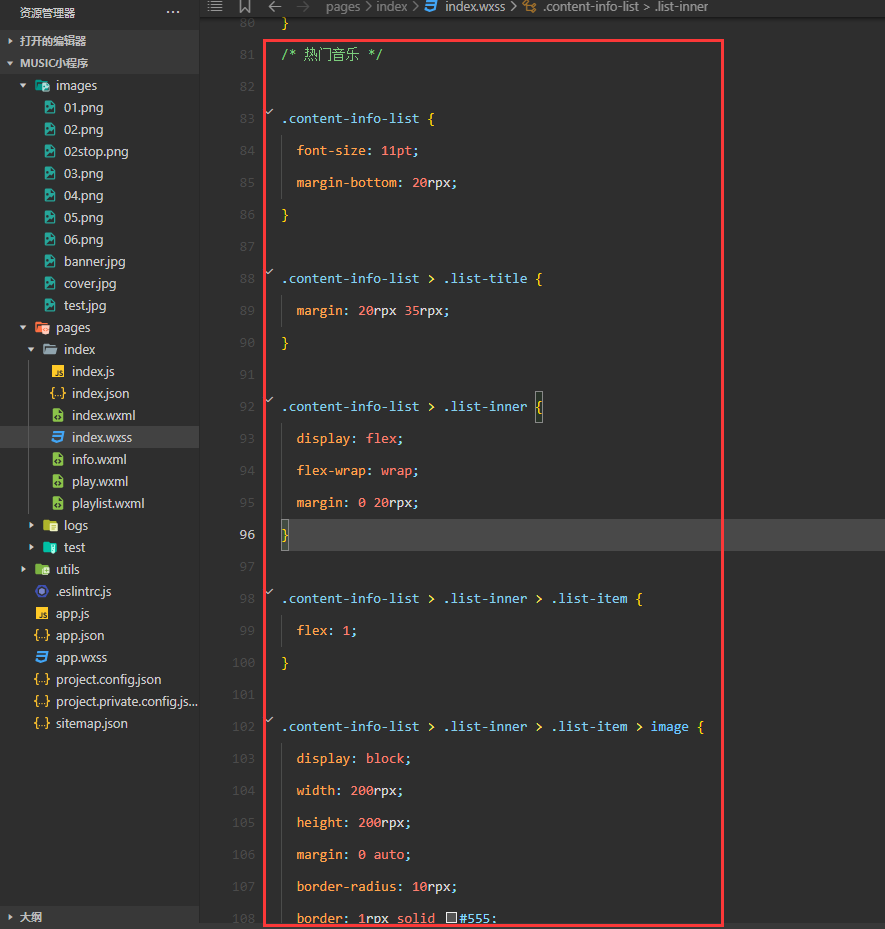Fold the .list-item image rule at line 102
The width and height of the screenshot is (885, 929).
tap(270, 719)
